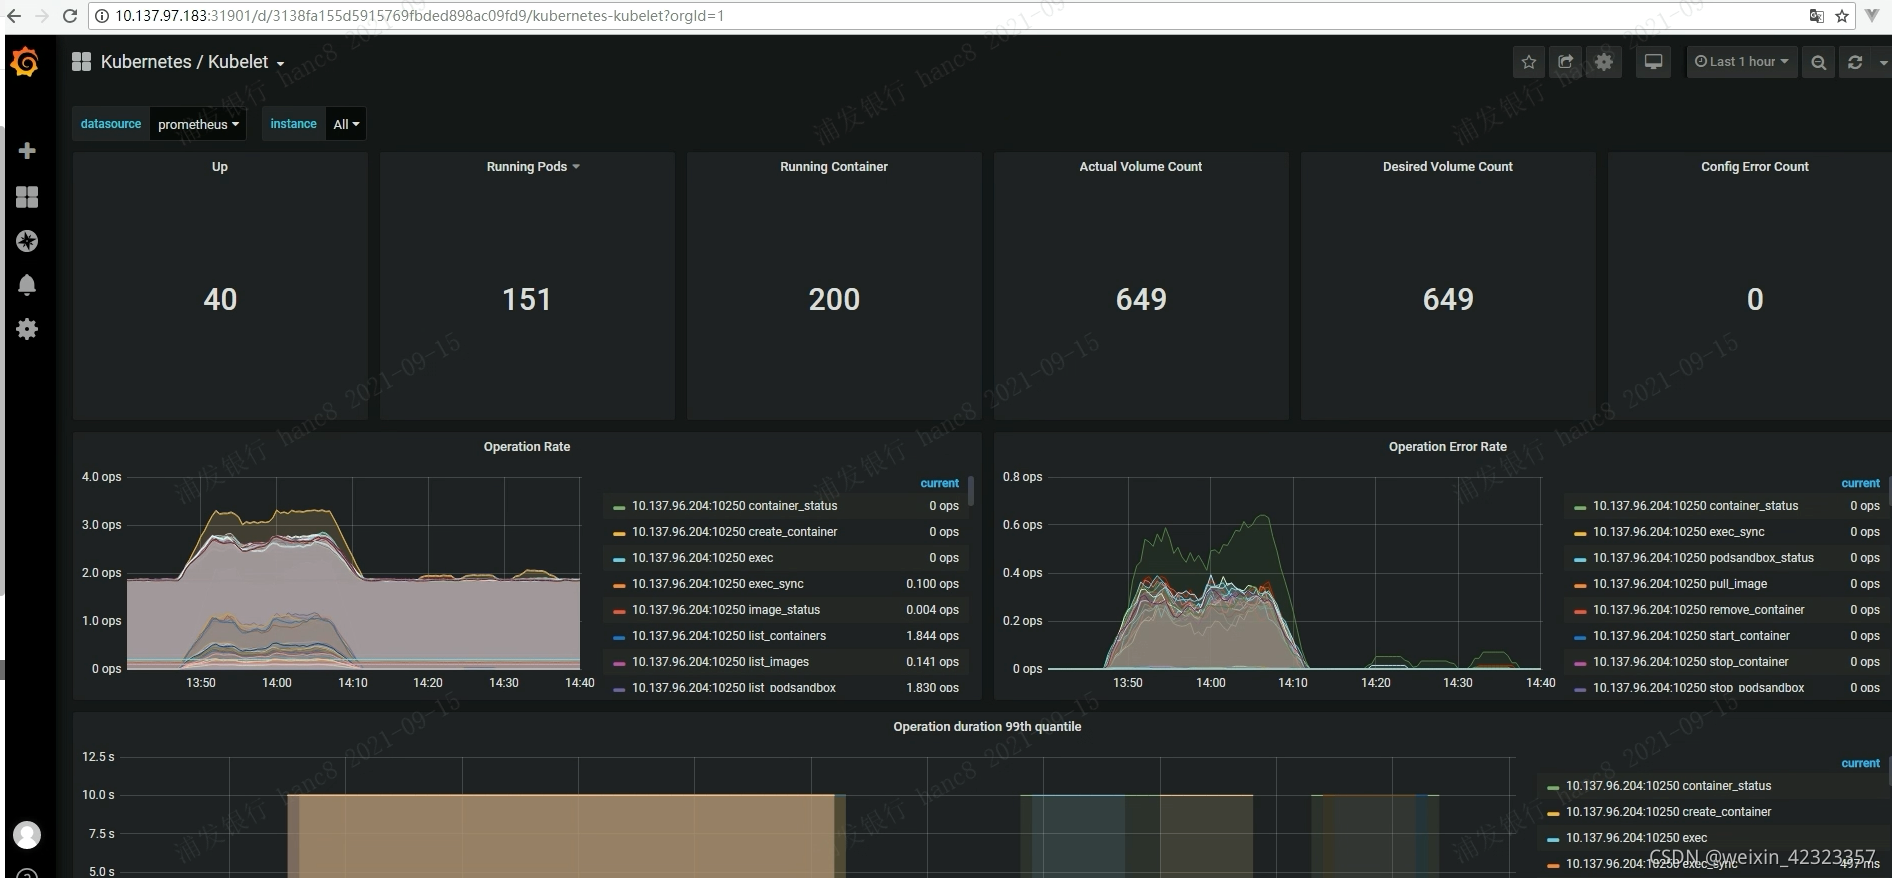Cycle view mode with monitor icon
Viewport: 1892px width, 878px height.
[1653, 62]
